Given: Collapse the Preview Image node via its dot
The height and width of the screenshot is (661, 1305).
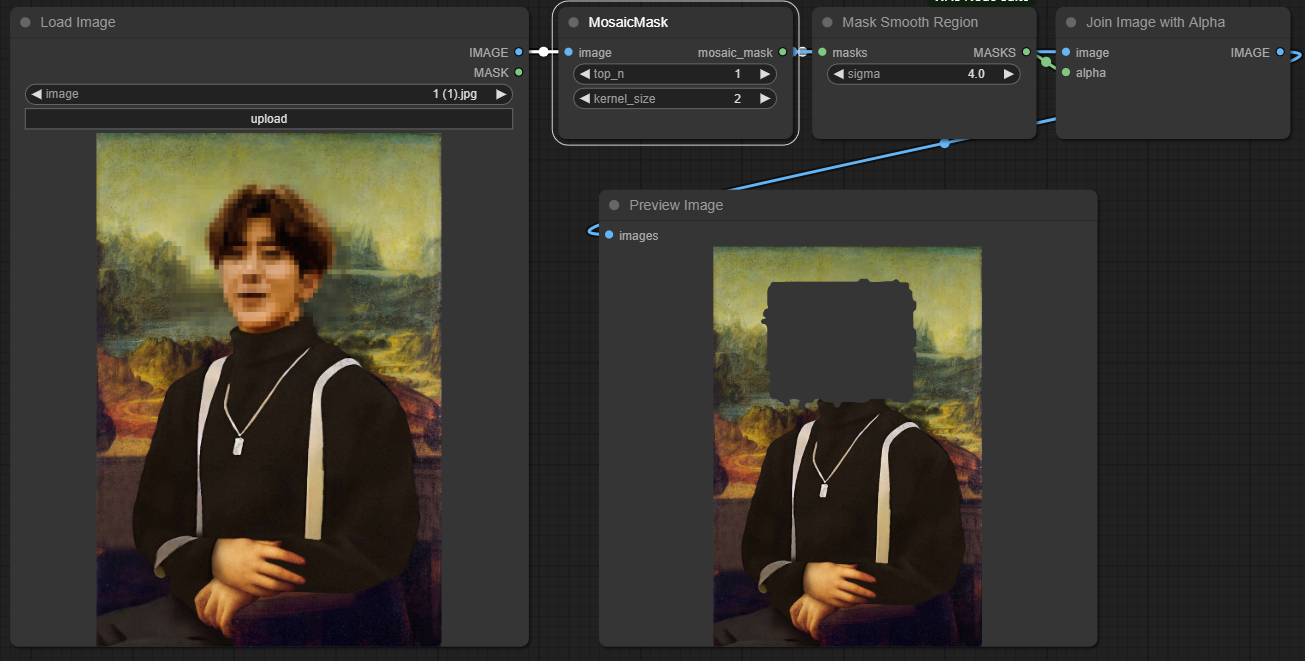Looking at the screenshot, I should point(614,205).
